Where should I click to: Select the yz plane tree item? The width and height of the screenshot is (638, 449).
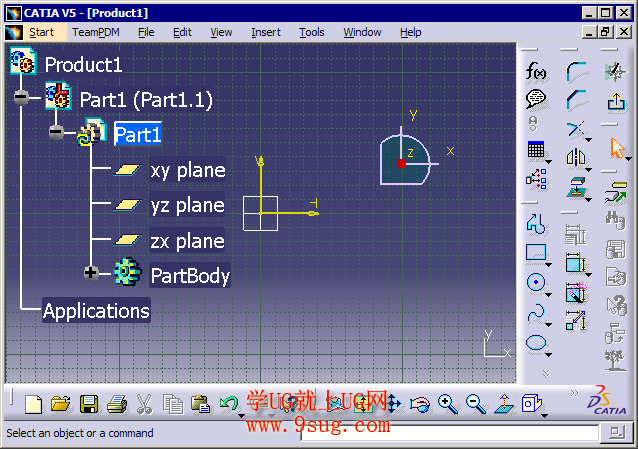click(x=187, y=205)
